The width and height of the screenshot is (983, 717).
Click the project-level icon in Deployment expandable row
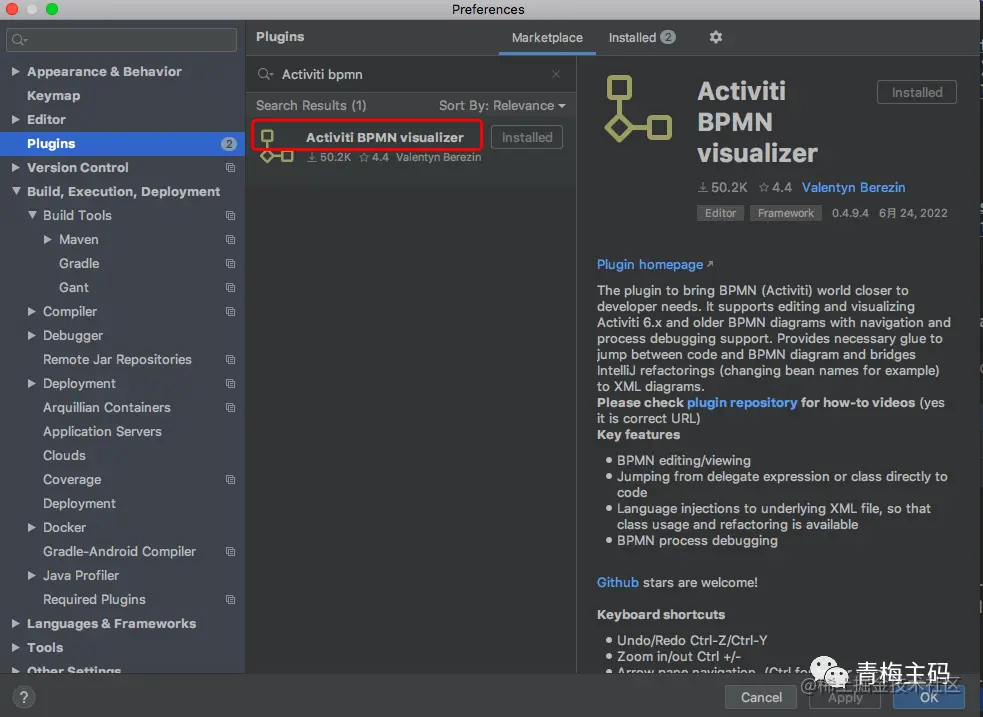[231, 384]
